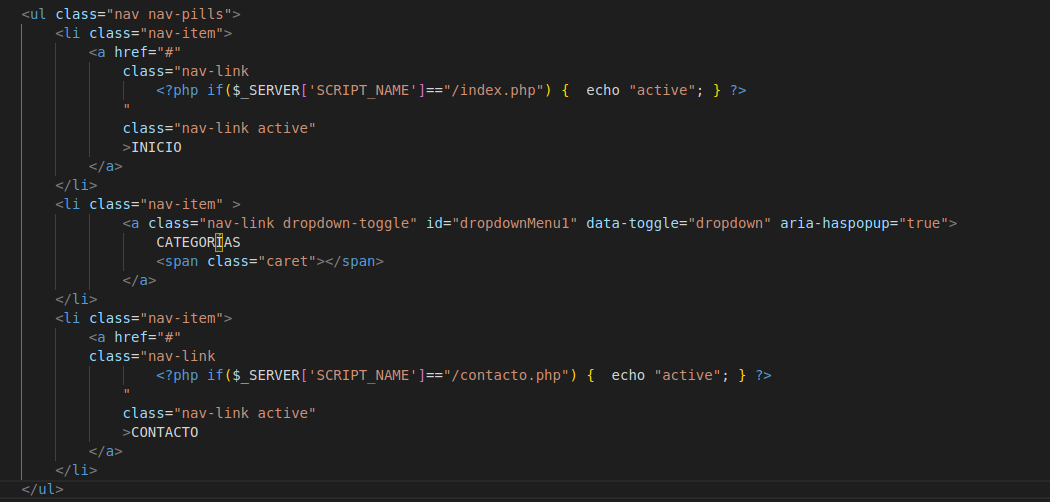1050x502 pixels.
Task: Click echo keyword on the index.php line
Action: 603,90
